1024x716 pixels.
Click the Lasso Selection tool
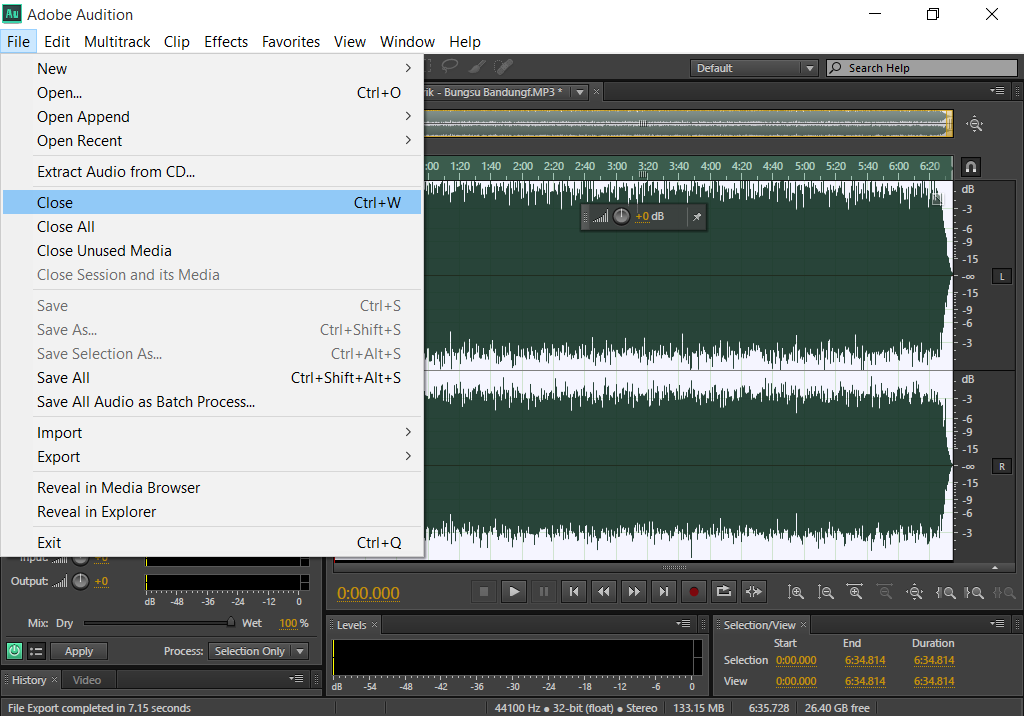[450, 66]
